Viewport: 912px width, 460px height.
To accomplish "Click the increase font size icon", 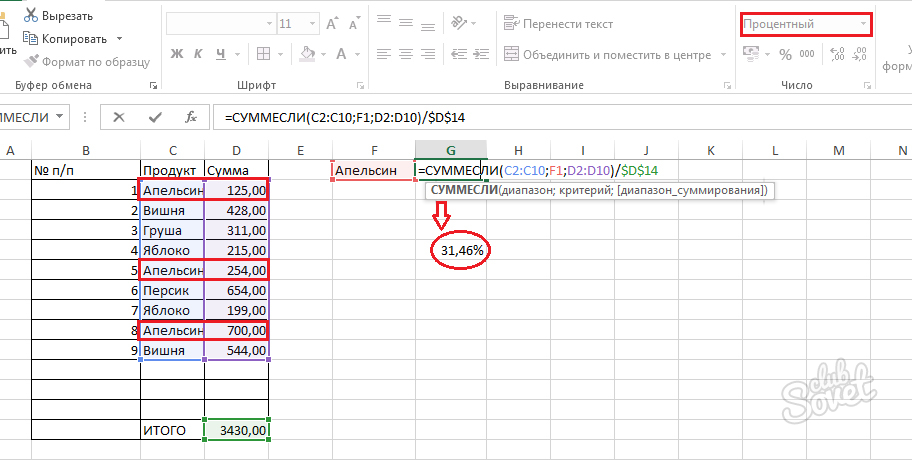I will tap(329, 23).
